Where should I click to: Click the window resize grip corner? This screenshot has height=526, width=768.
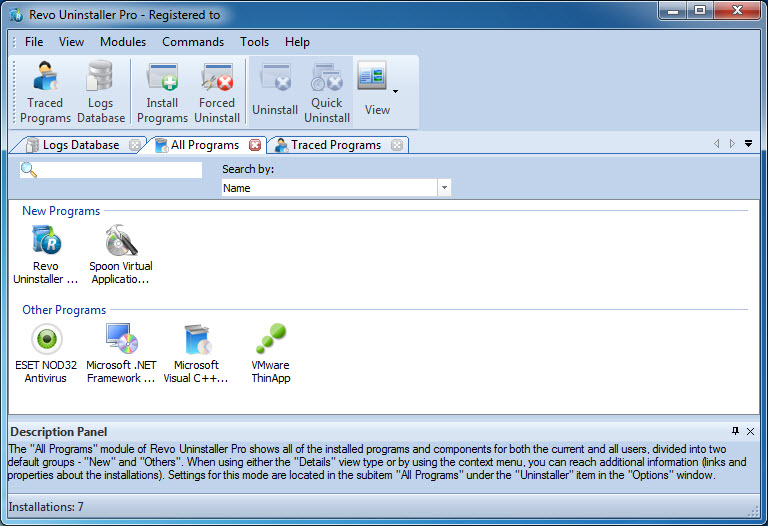click(754, 511)
